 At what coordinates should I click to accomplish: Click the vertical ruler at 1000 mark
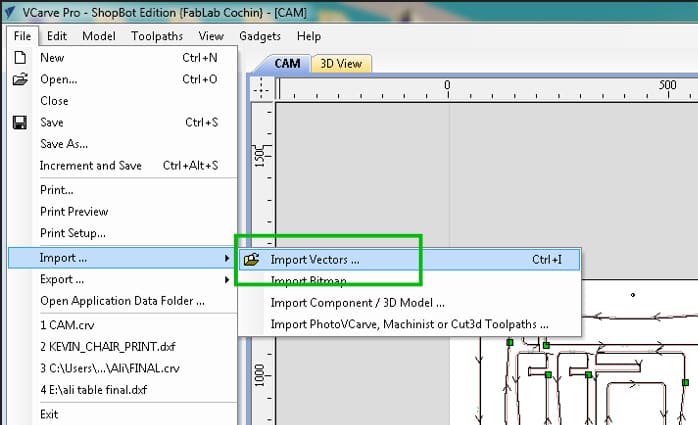[x=261, y=376]
